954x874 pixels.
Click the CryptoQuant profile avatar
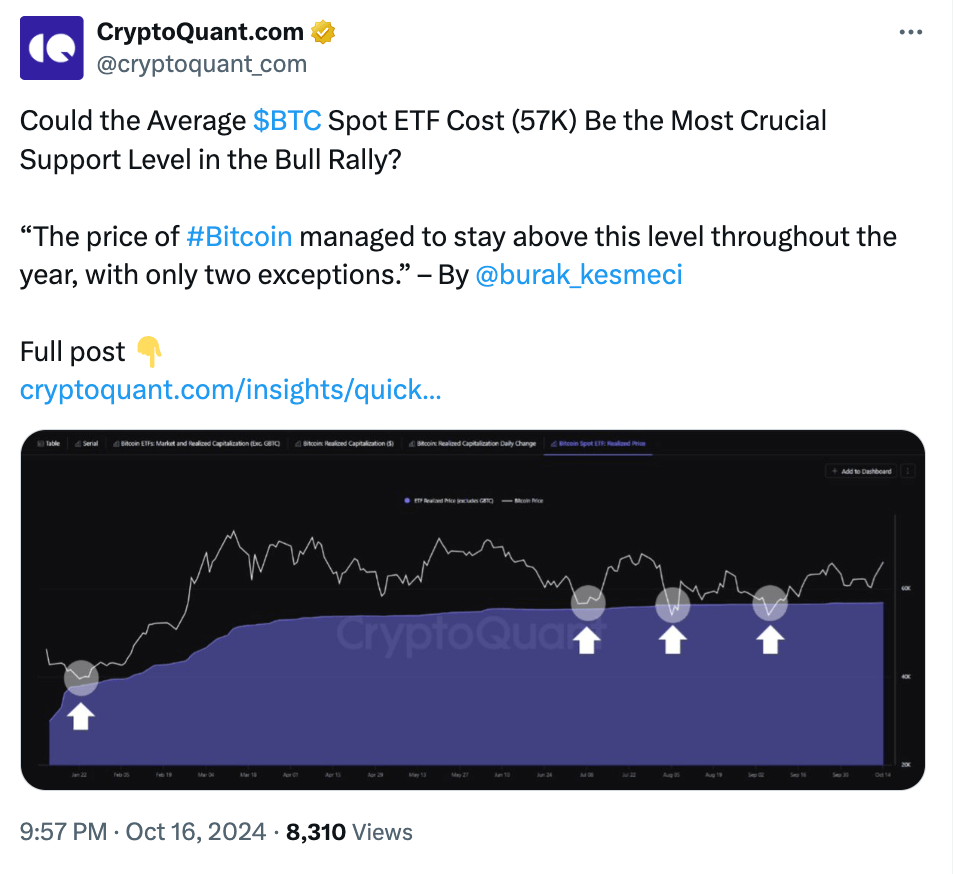click(51, 46)
